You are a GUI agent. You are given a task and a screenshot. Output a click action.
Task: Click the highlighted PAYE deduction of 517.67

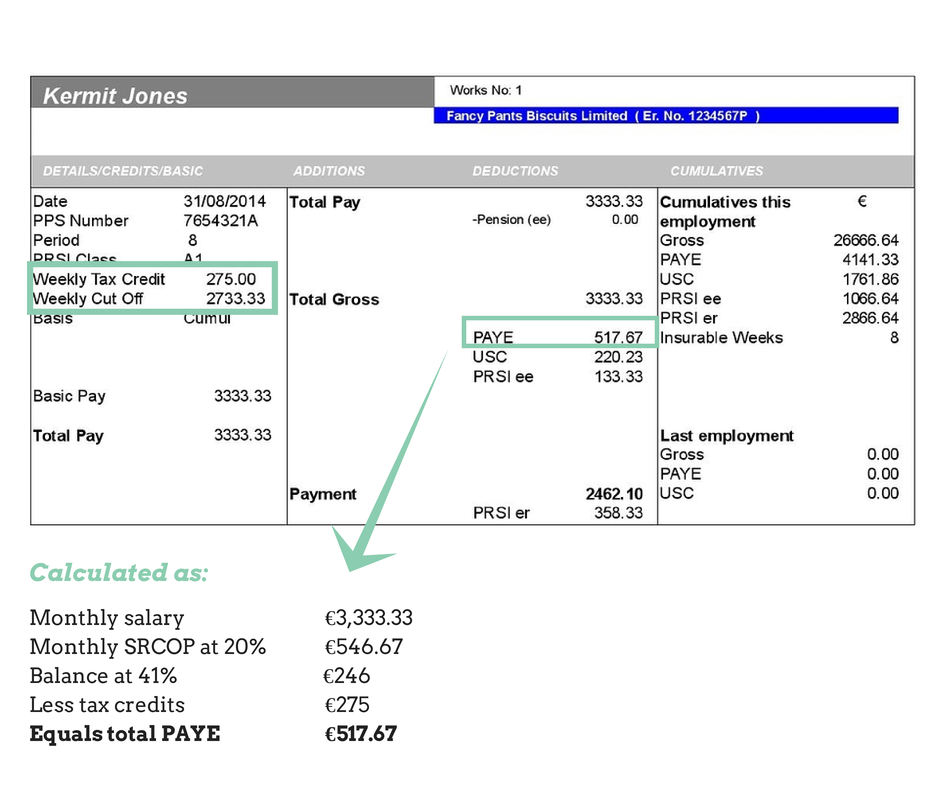click(x=558, y=338)
